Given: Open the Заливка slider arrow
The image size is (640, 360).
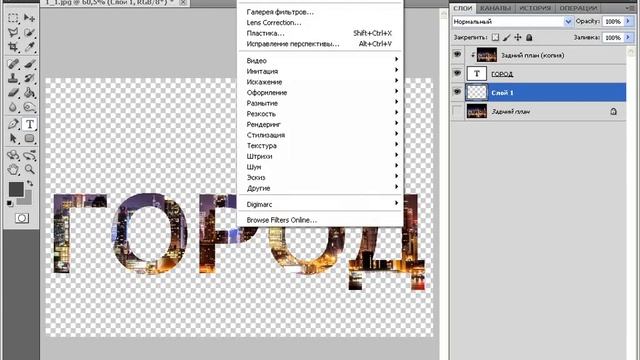Looking at the screenshot, I should 628,37.
